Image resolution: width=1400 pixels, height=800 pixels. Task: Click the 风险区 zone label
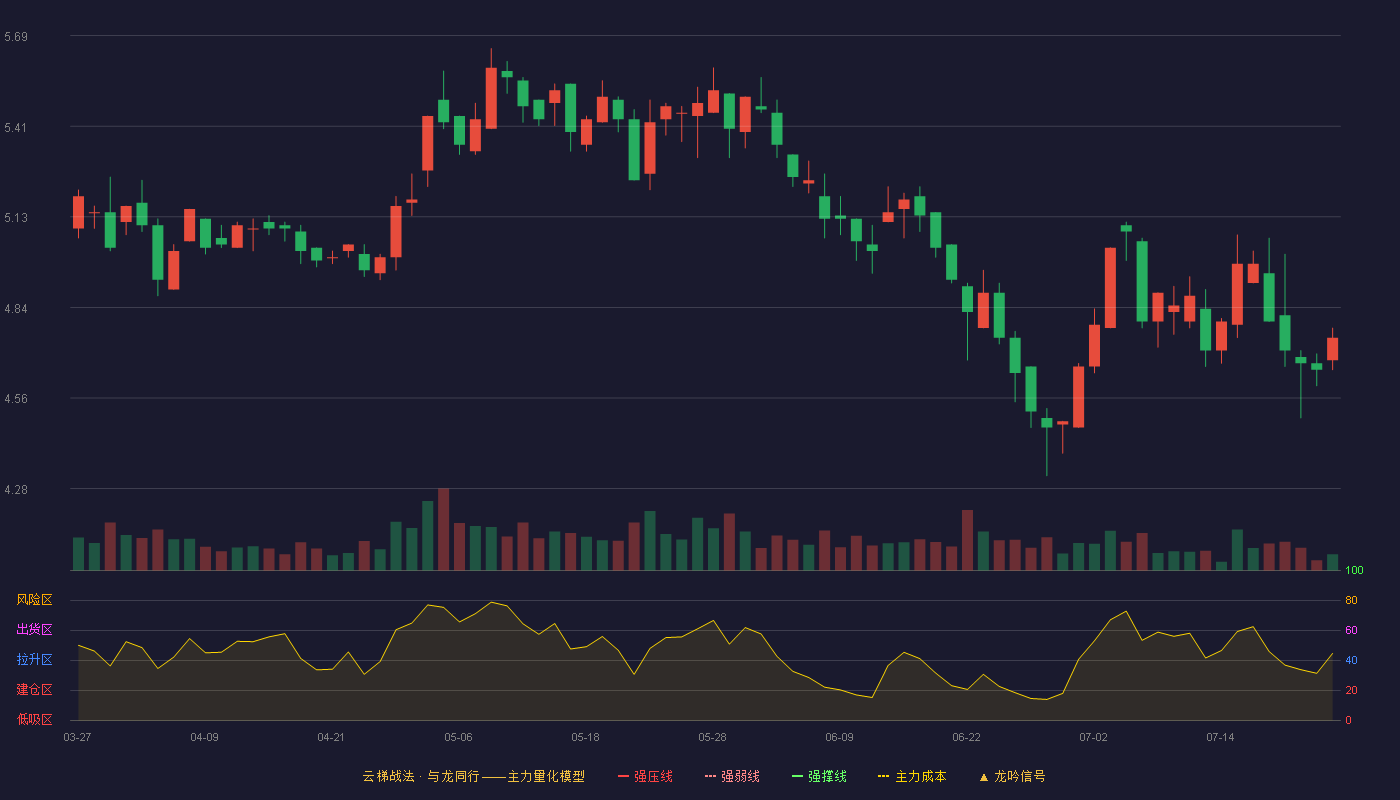click(x=34, y=600)
